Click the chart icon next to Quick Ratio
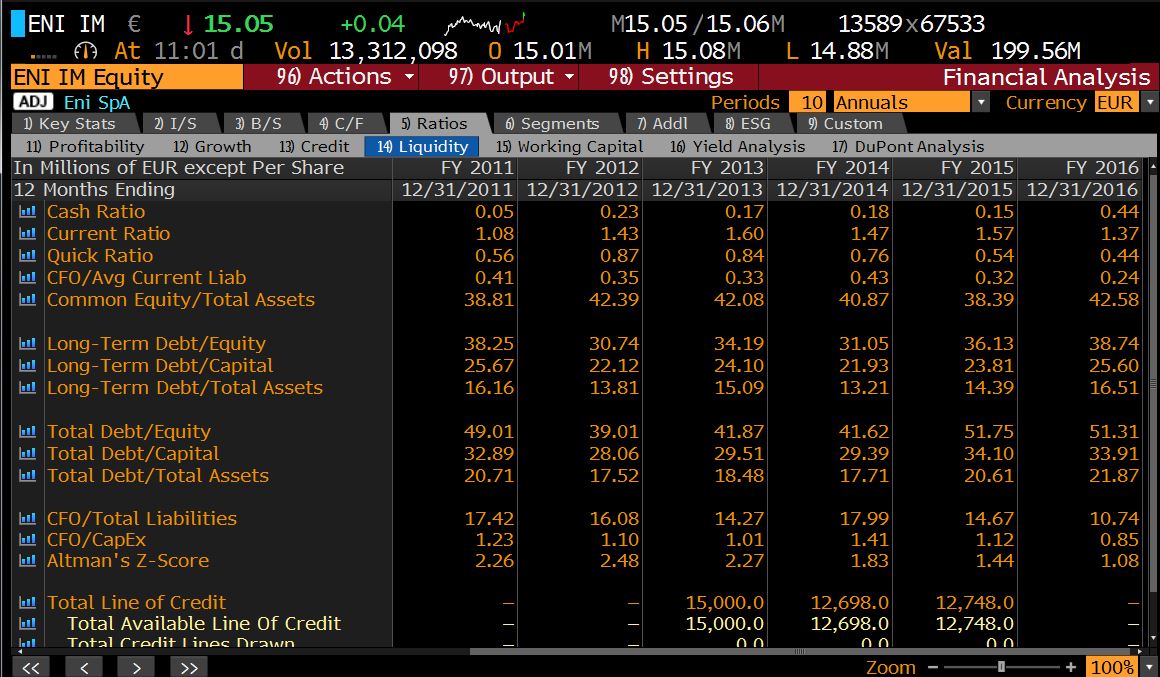 pos(27,256)
